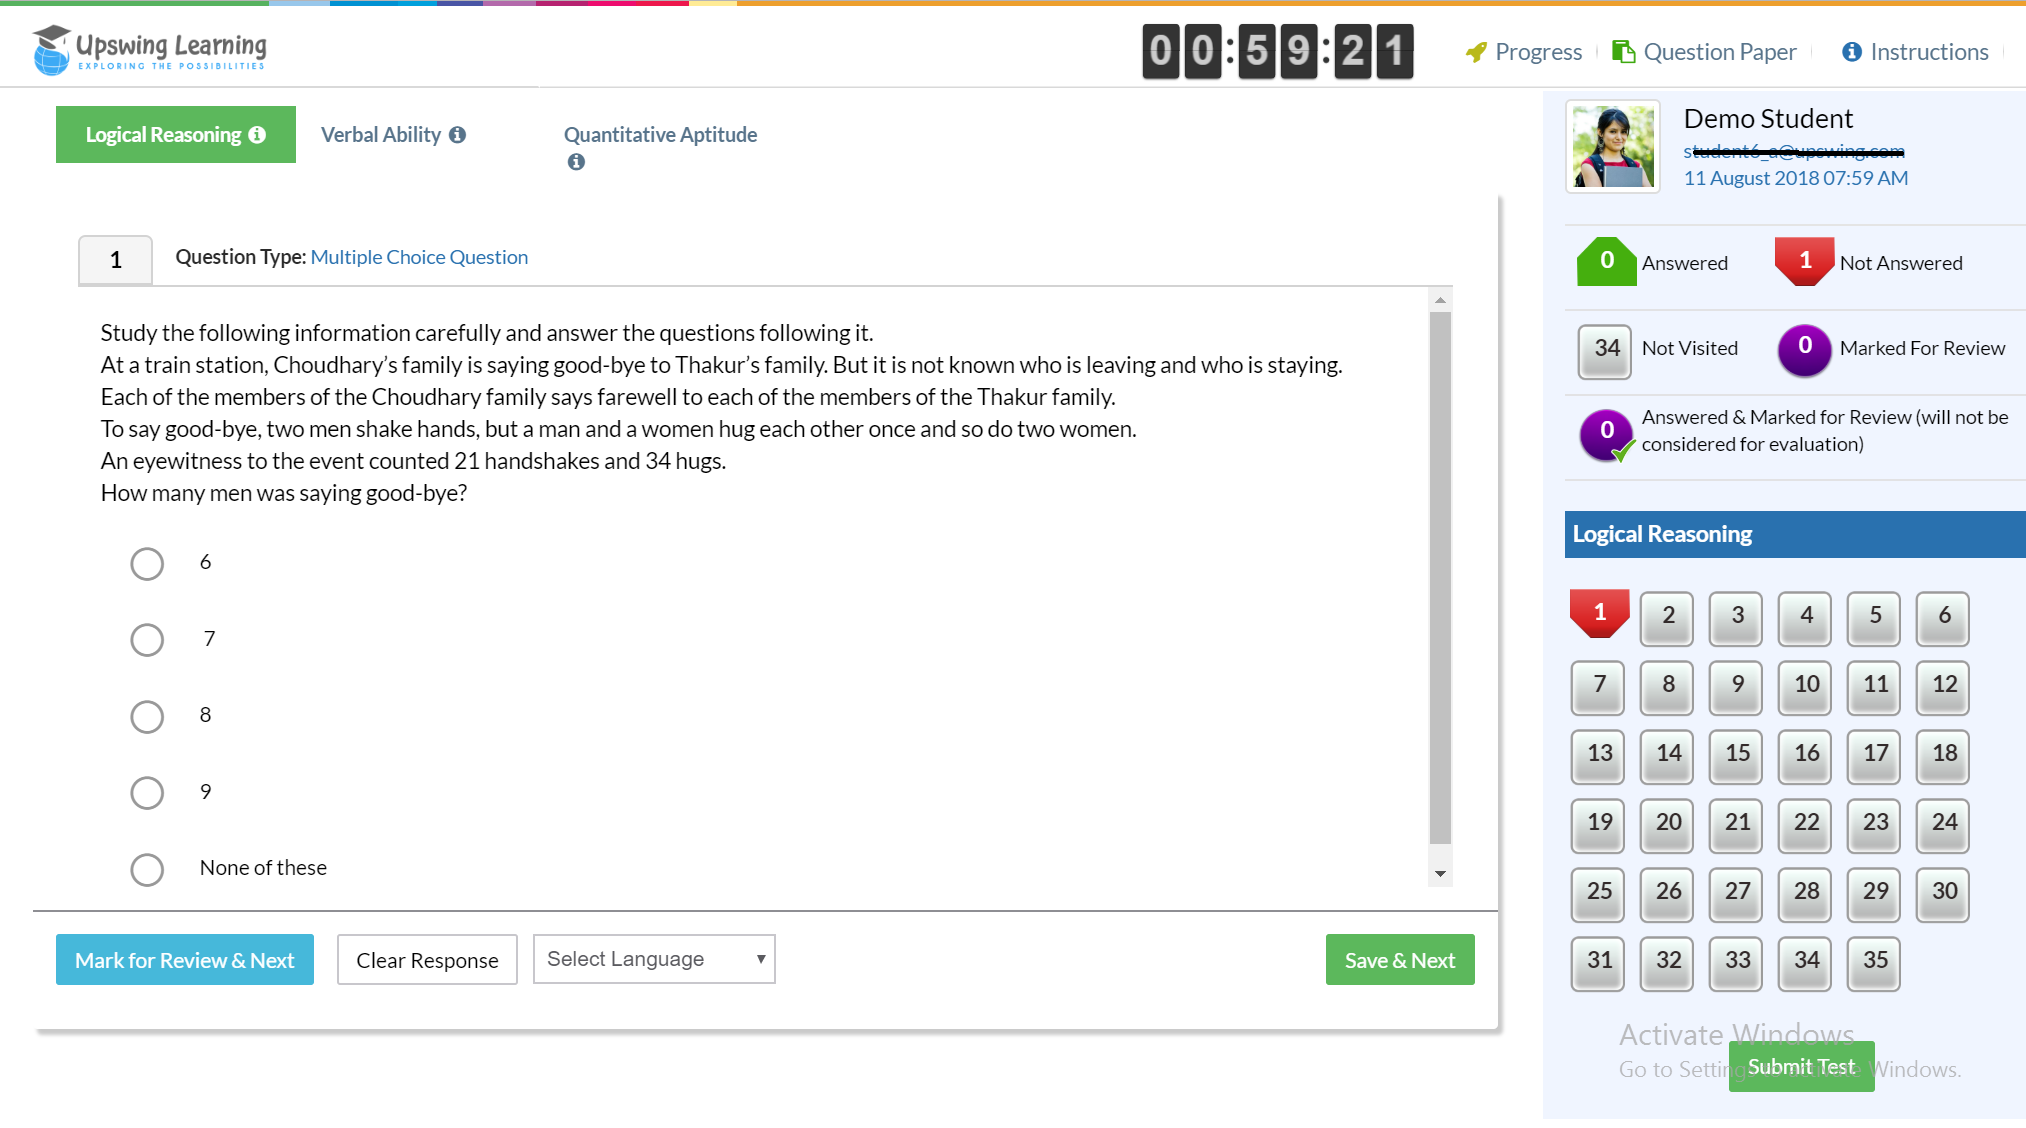
Task: Choose the radio button for 8
Action: (x=147, y=716)
